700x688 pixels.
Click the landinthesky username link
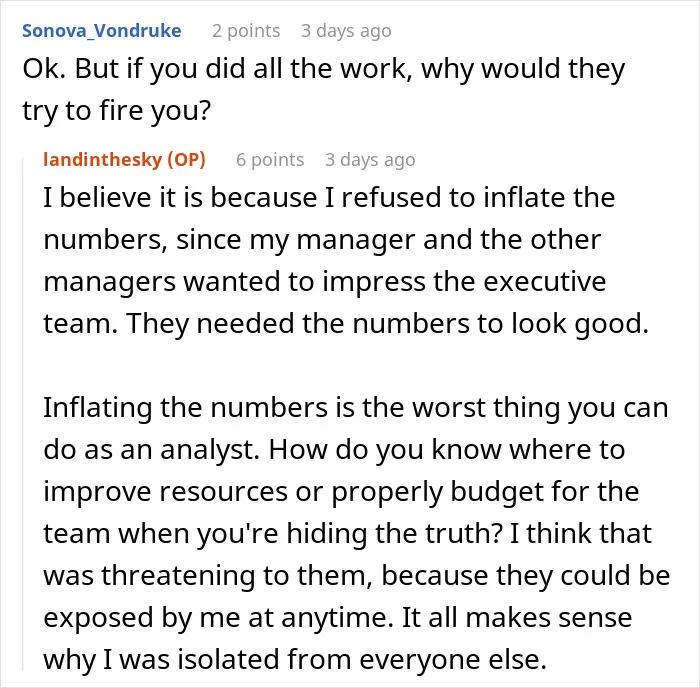coord(102,159)
